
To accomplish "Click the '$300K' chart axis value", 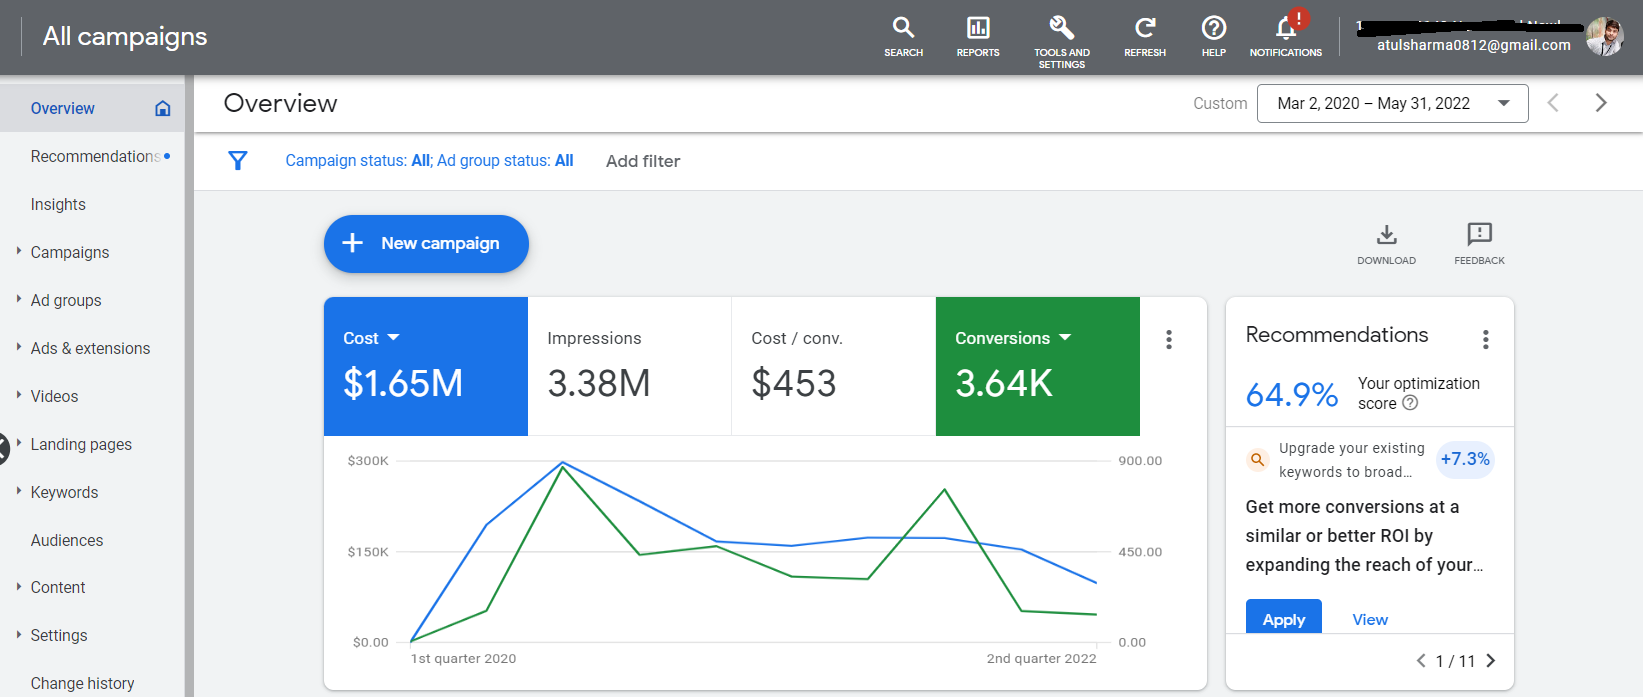I will [368, 461].
